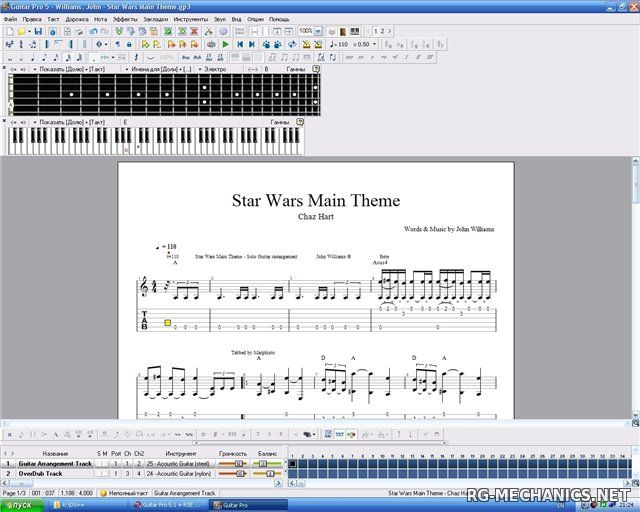This screenshot has height=512, width=640.
Task: Create a new file with New icon
Action: click(x=9, y=31)
